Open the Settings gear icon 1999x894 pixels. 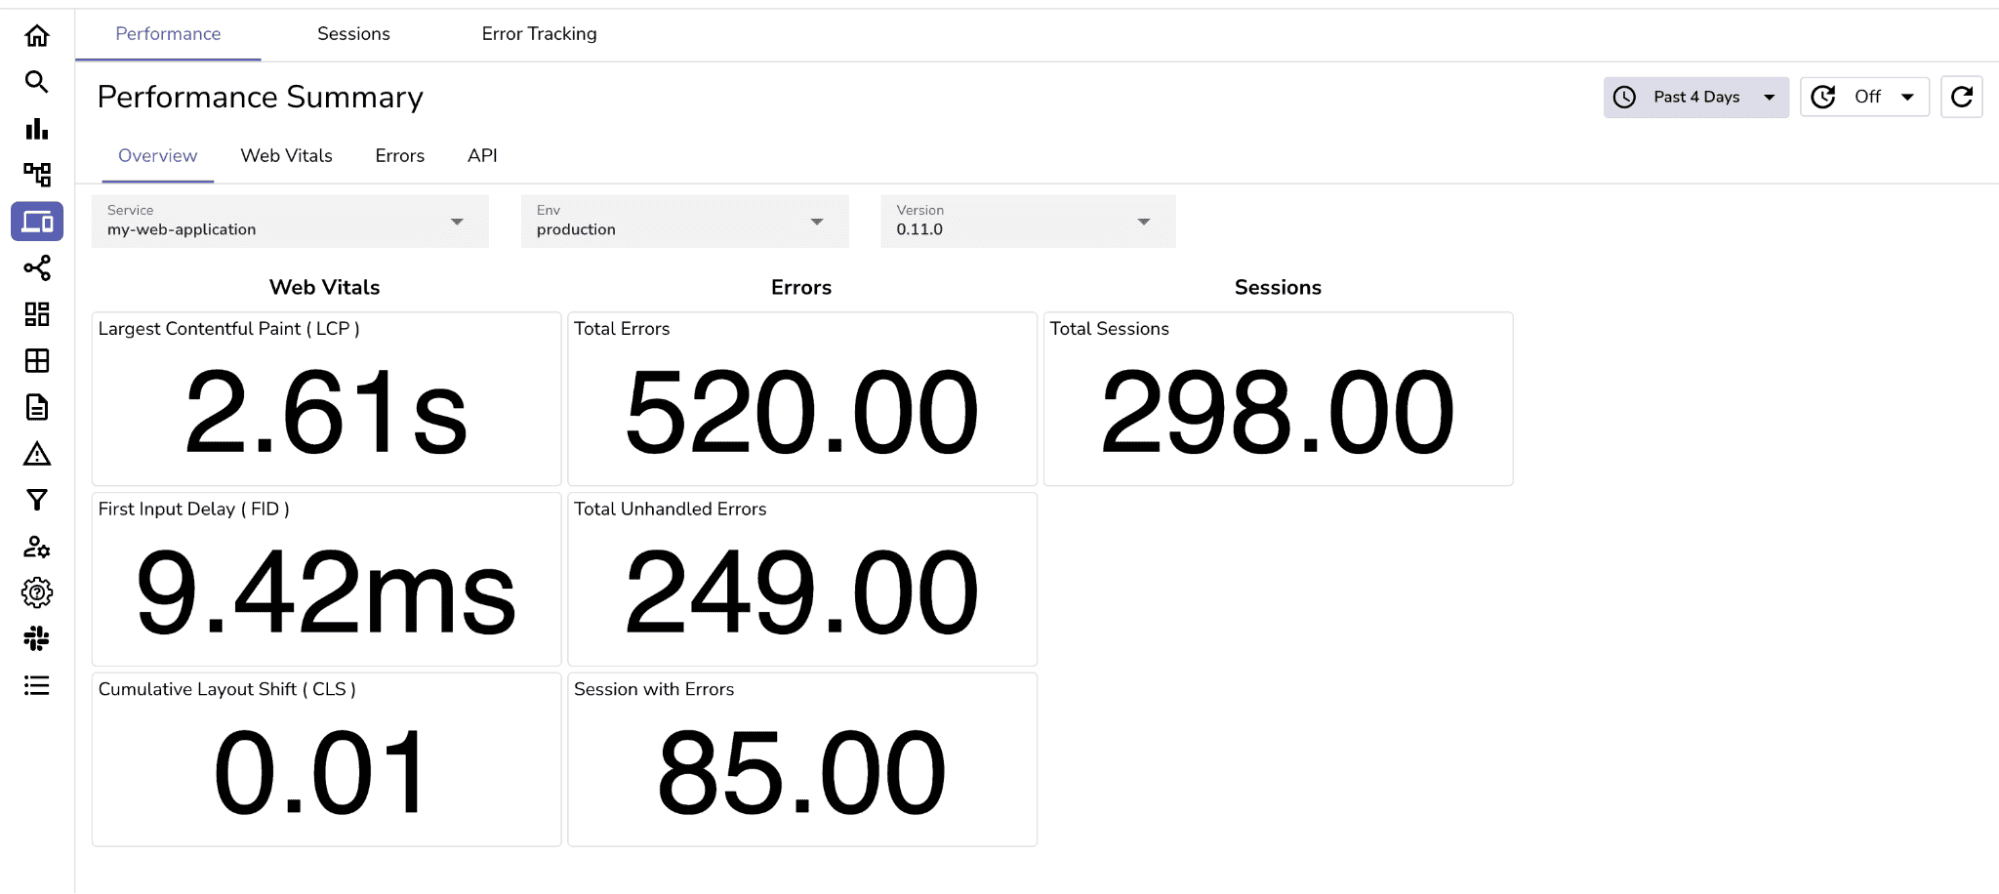coord(37,593)
